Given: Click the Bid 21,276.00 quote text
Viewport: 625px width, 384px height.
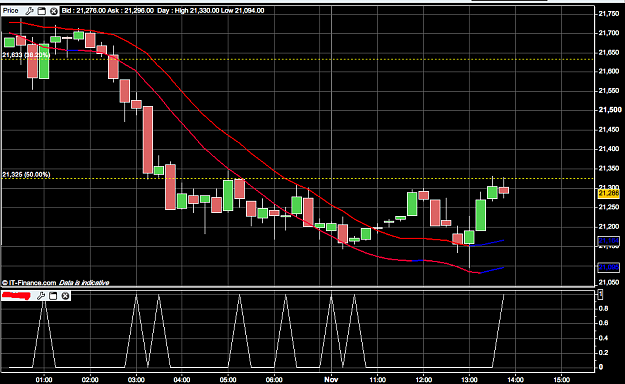Looking at the screenshot, I should coord(84,10).
